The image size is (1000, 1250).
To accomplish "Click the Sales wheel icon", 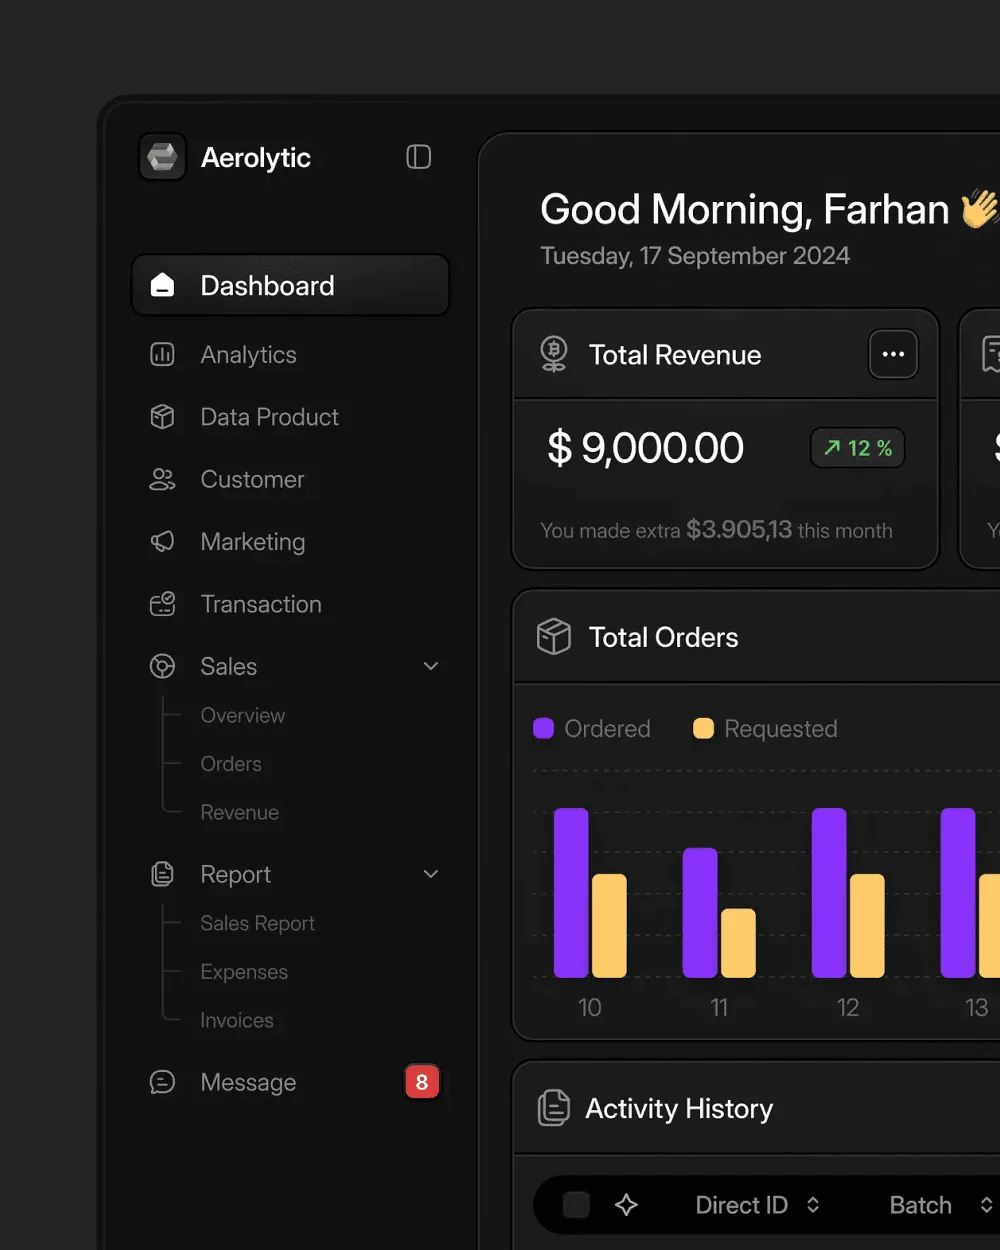I will point(162,666).
